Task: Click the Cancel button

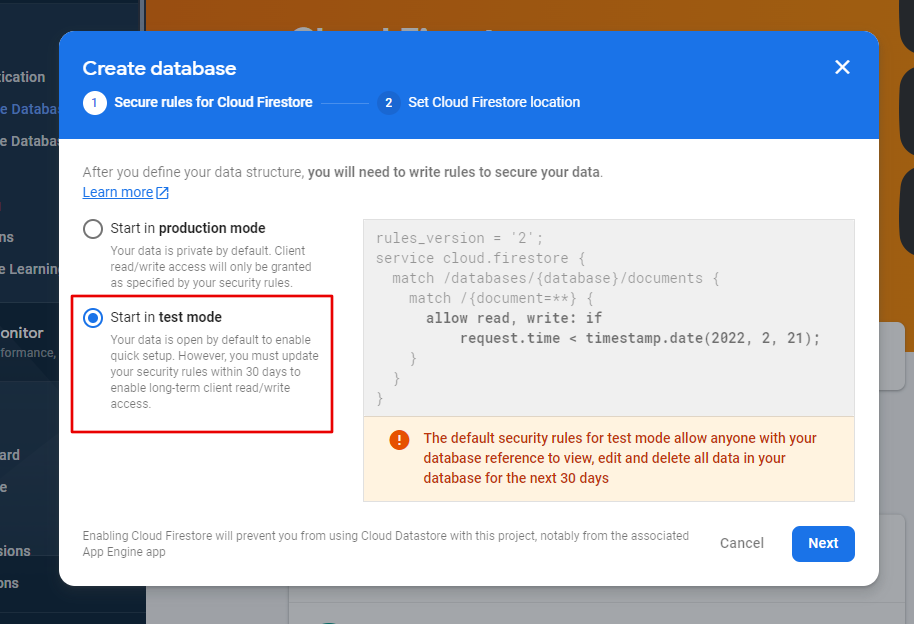Action: [x=741, y=543]
